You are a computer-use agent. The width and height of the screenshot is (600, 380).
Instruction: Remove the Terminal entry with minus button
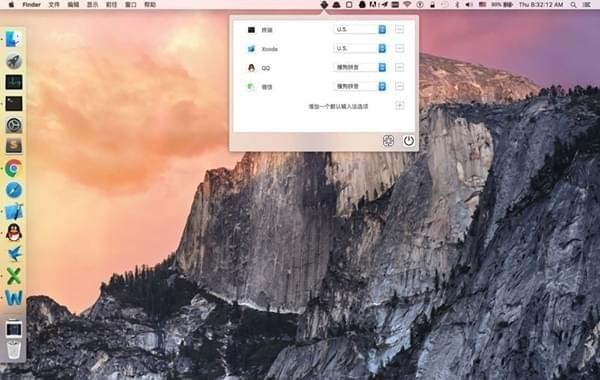(399, 29)
